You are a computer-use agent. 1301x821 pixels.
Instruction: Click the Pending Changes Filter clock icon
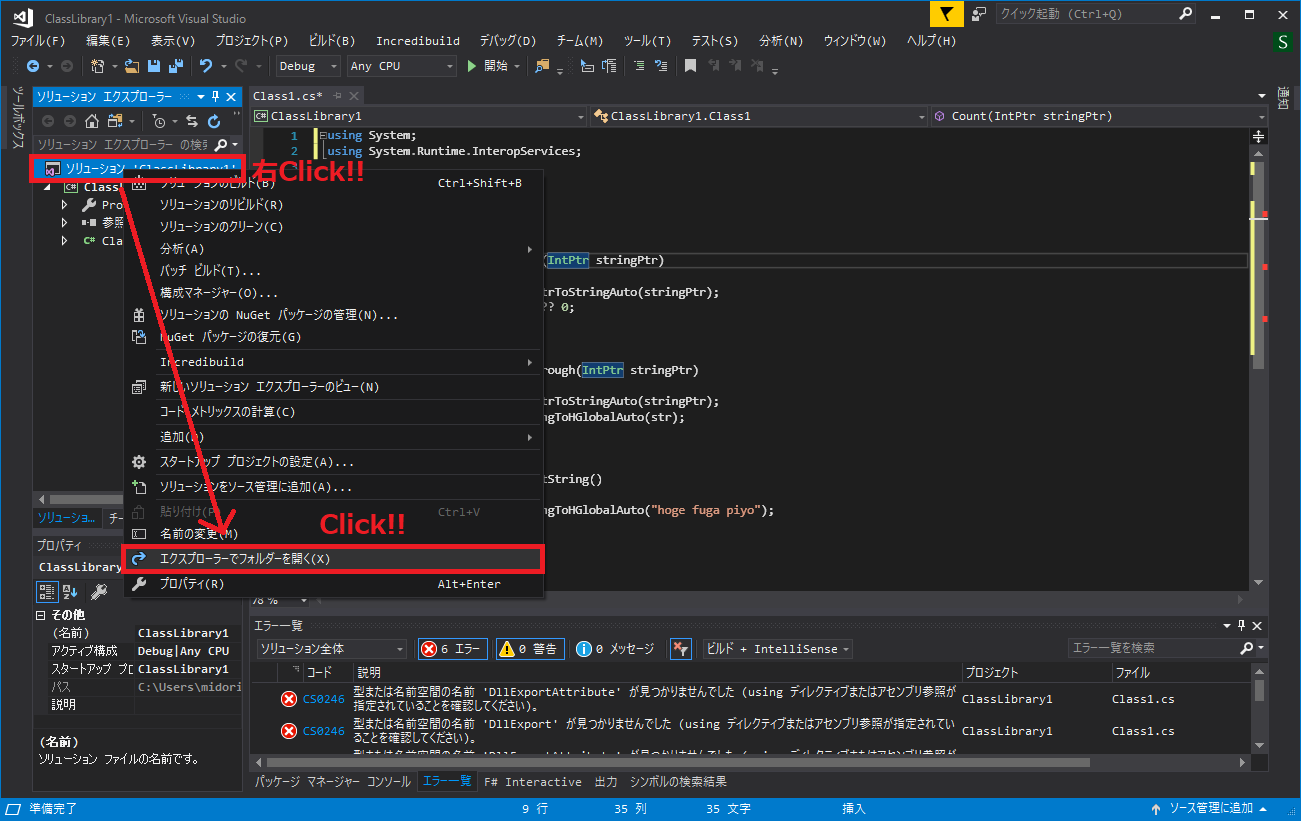pos(158,121)
